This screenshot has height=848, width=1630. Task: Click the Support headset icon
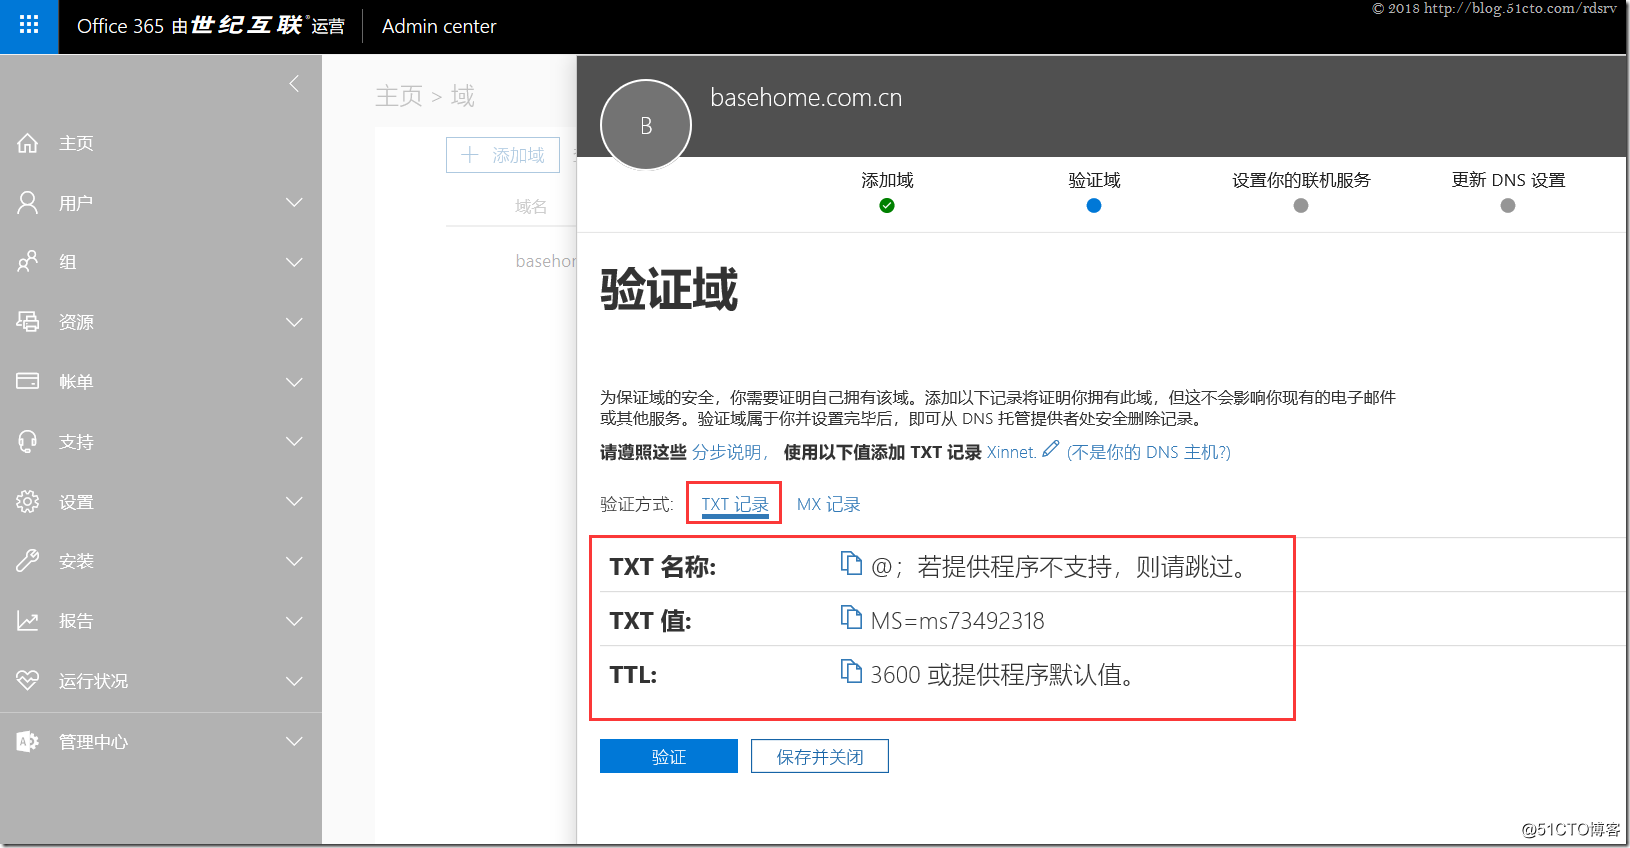click(28, 441)
